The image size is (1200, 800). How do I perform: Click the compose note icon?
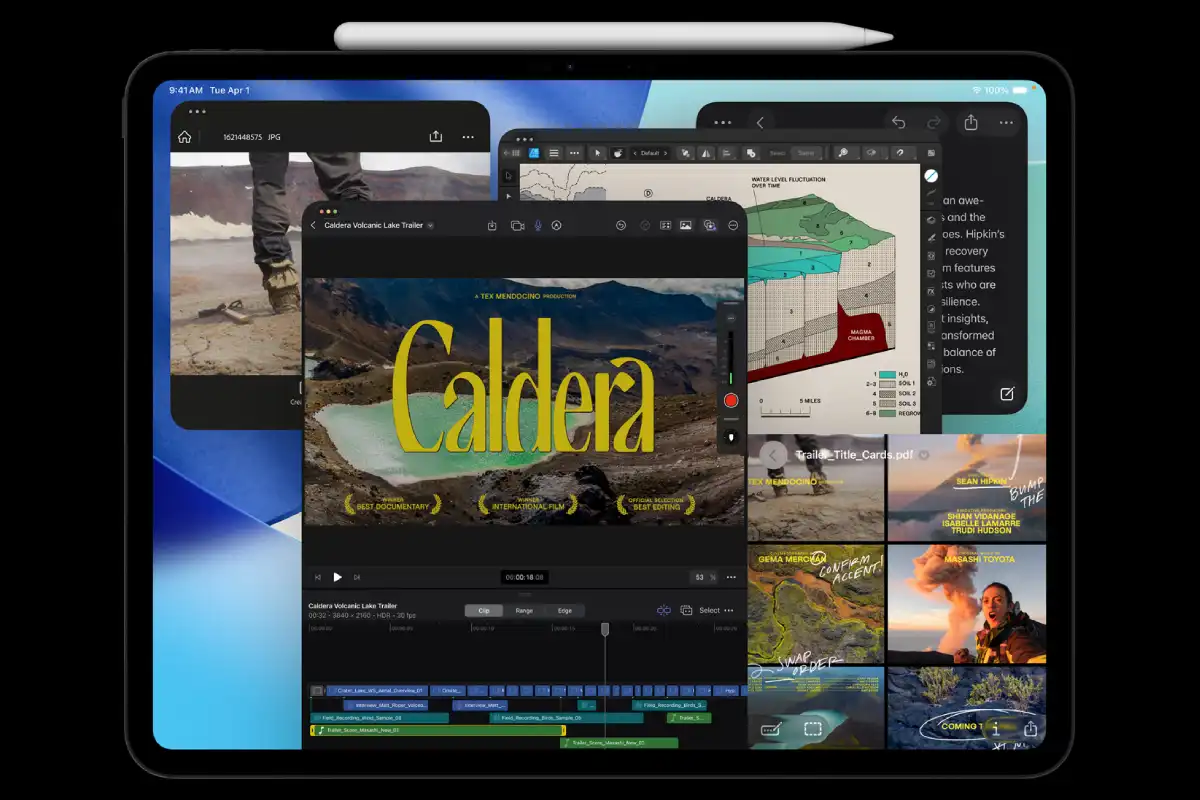click(1007, 393)
